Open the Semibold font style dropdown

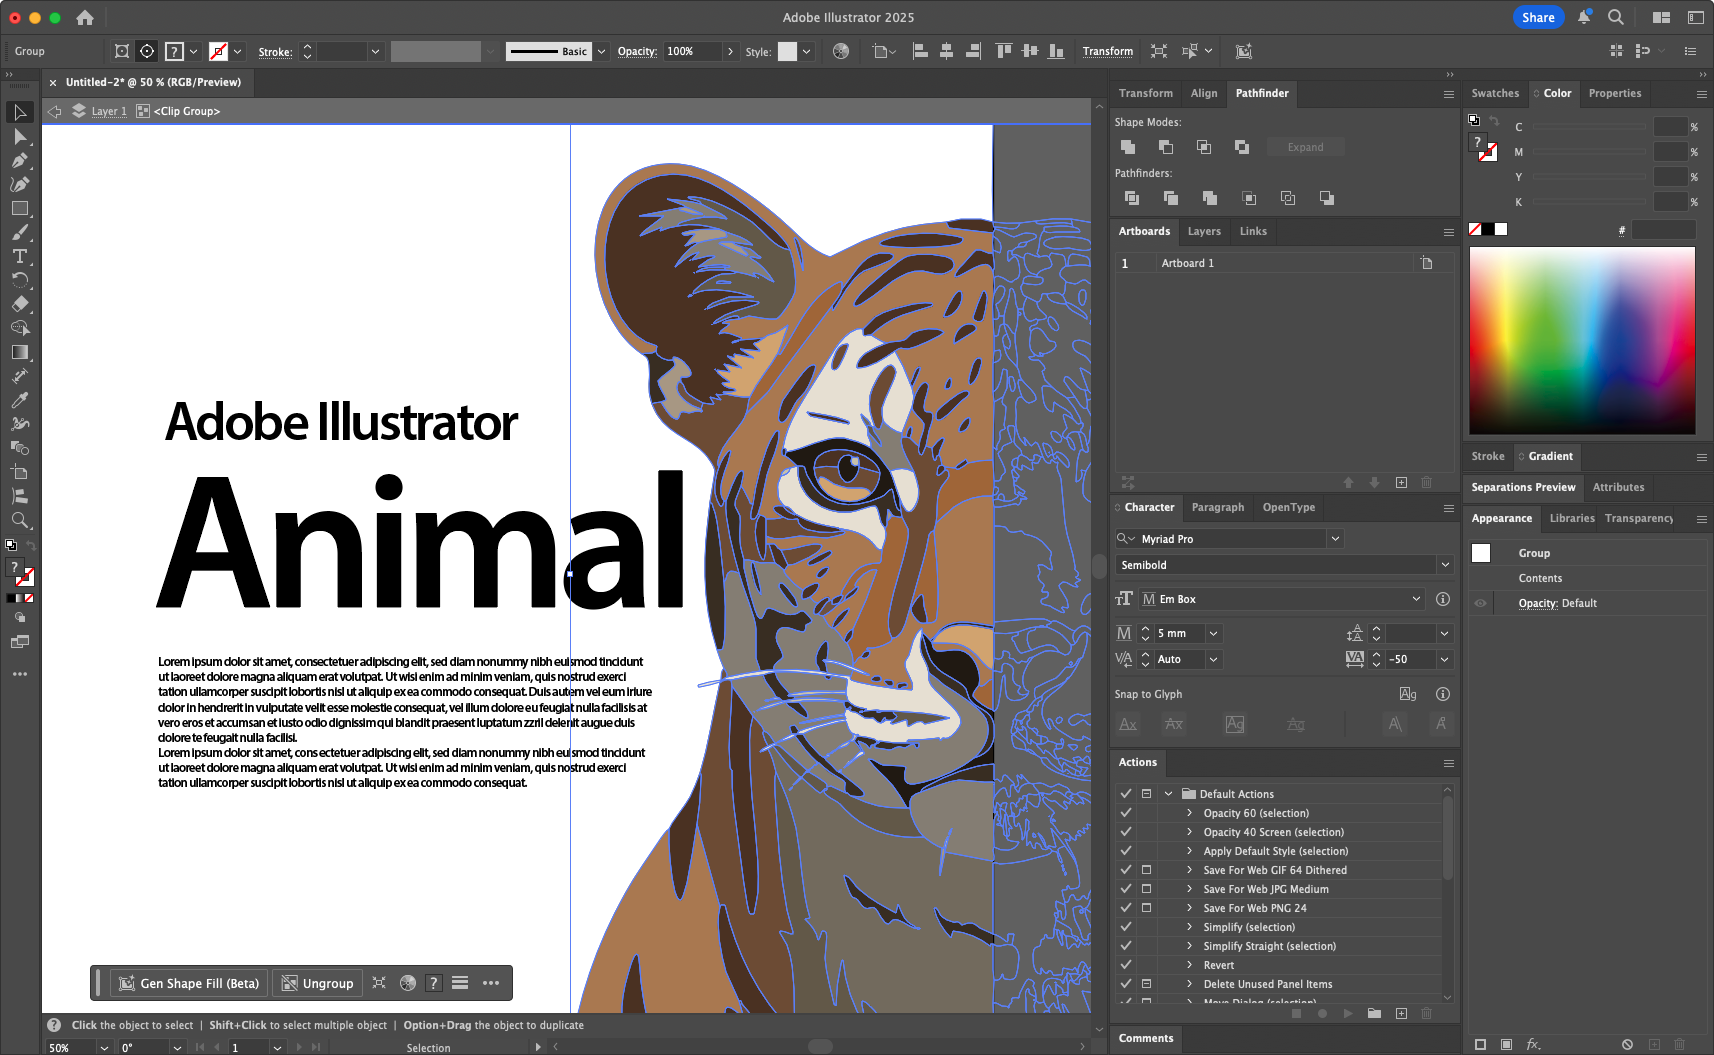pyautogui.click(x=1445, y=565)
